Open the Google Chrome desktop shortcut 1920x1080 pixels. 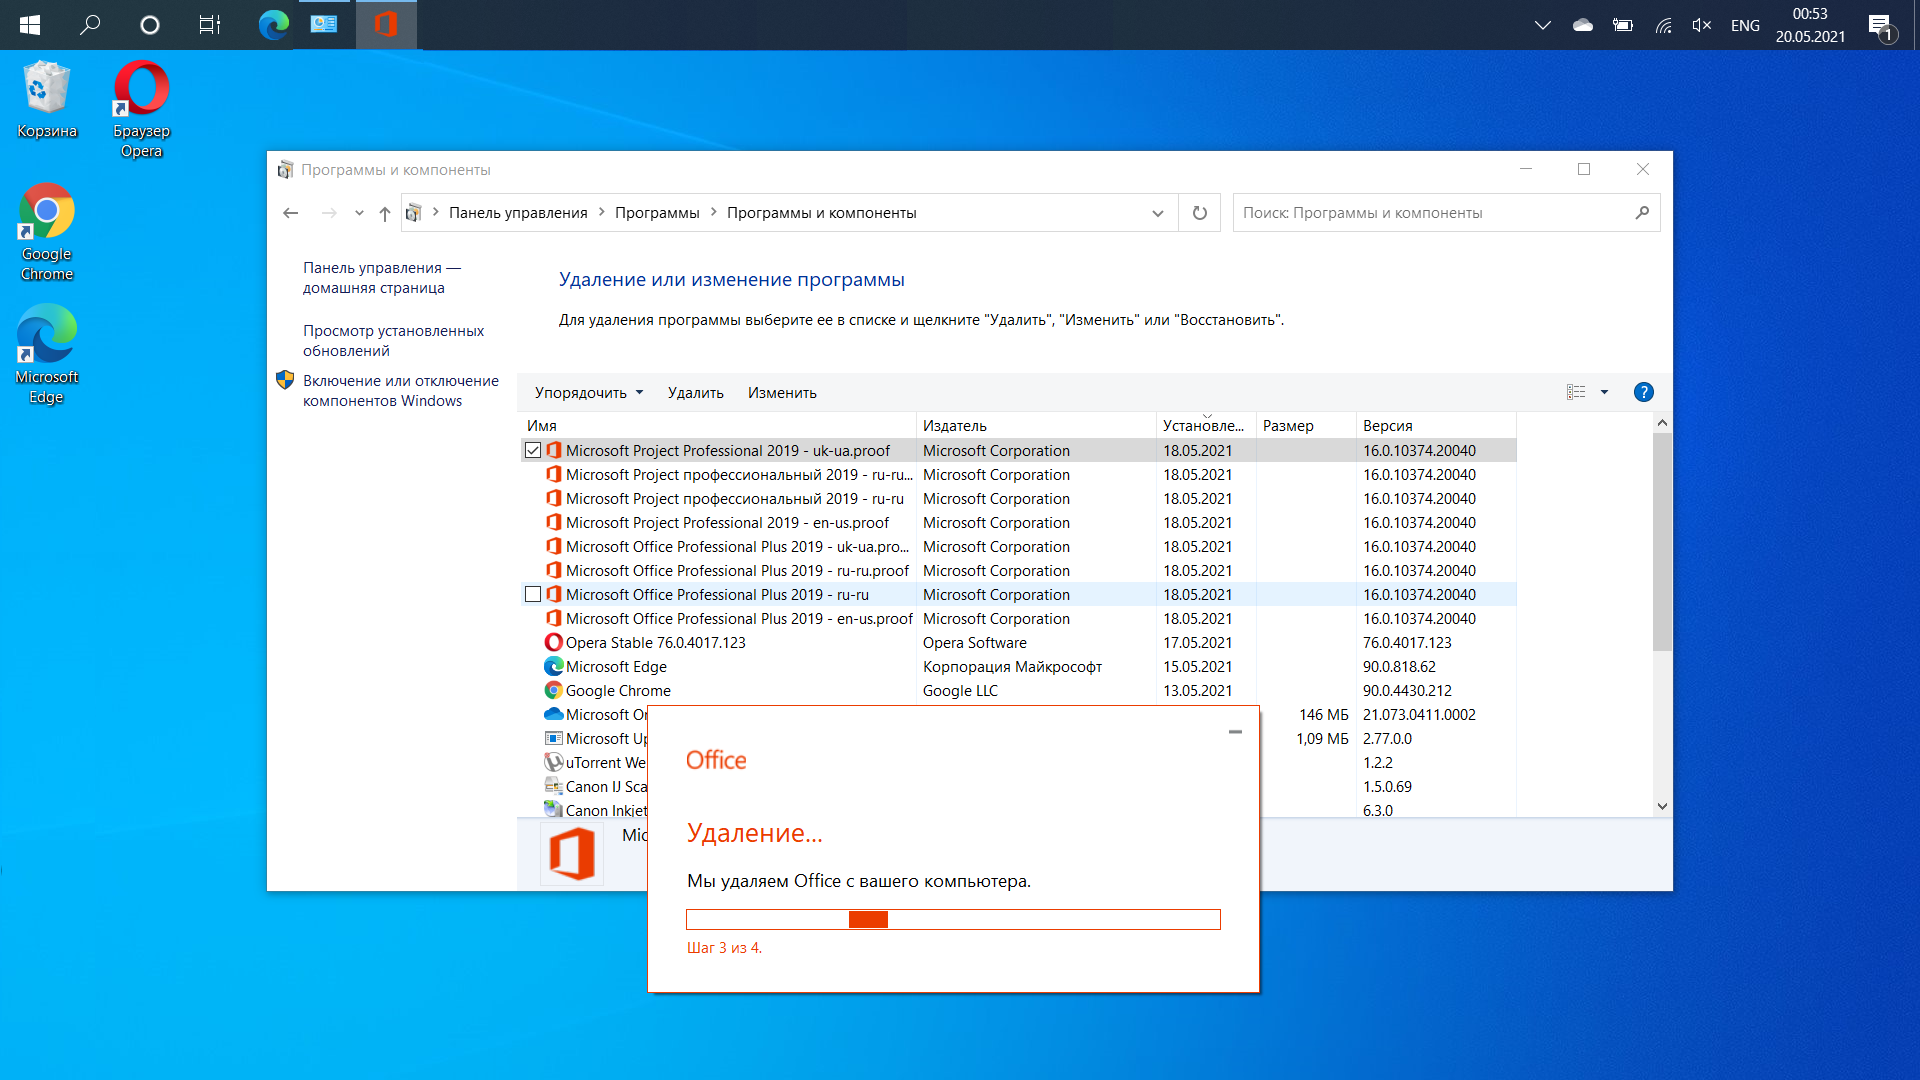47,232
